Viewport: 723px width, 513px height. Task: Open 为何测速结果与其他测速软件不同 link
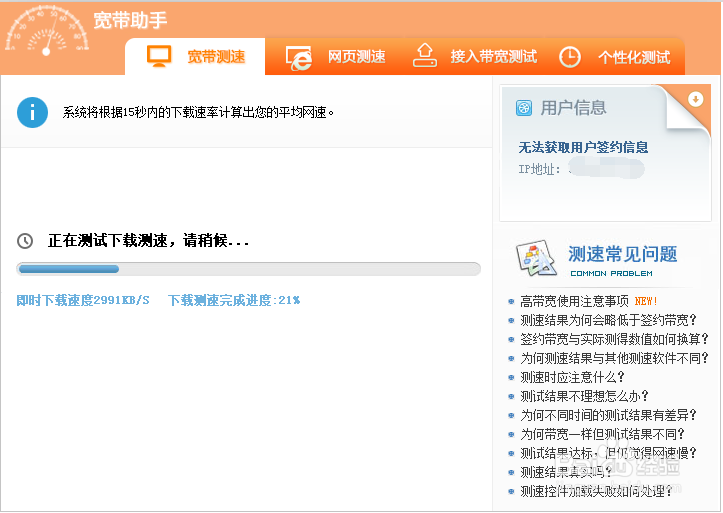[x=614, y=358]
